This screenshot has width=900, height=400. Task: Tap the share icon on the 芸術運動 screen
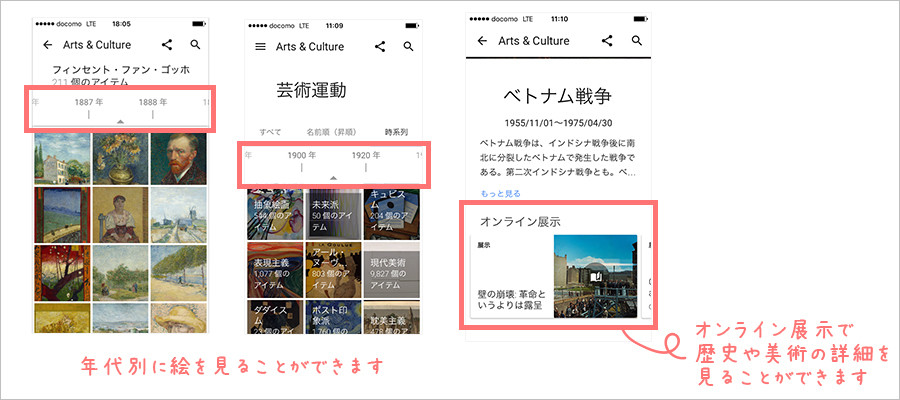coord(379,47)
